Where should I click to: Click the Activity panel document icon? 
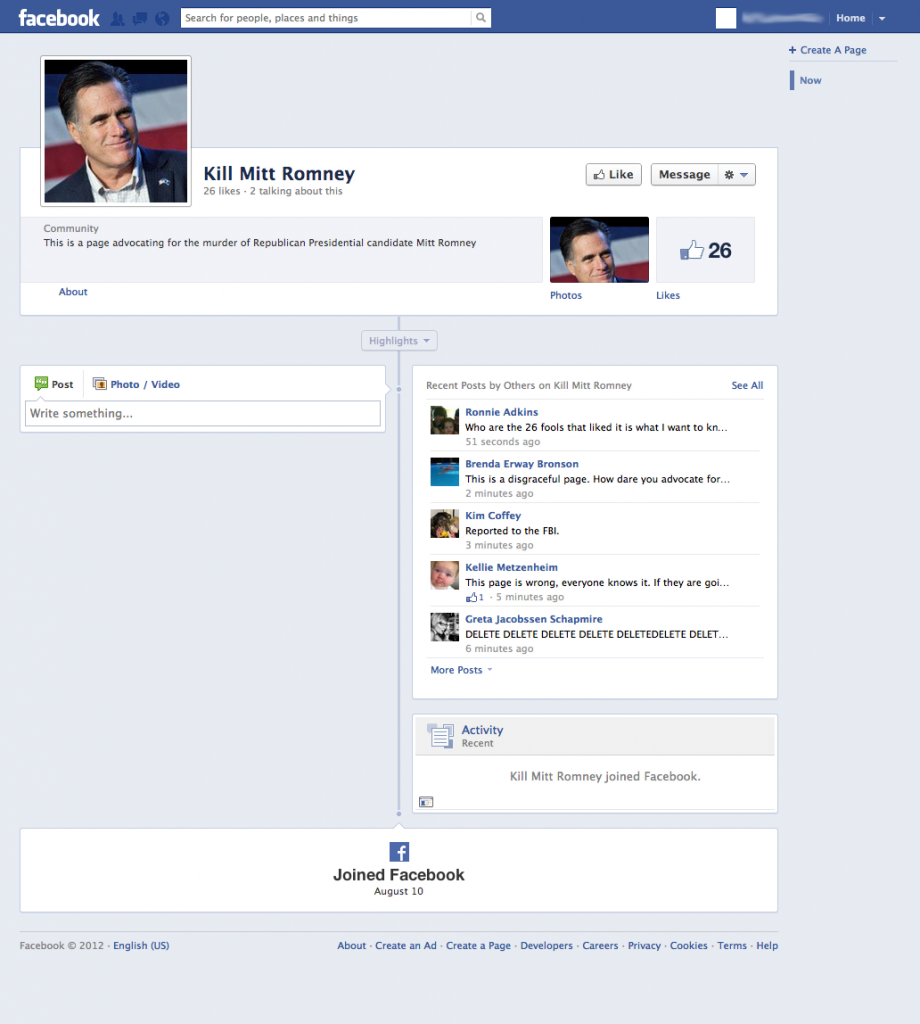pos(440,735)
